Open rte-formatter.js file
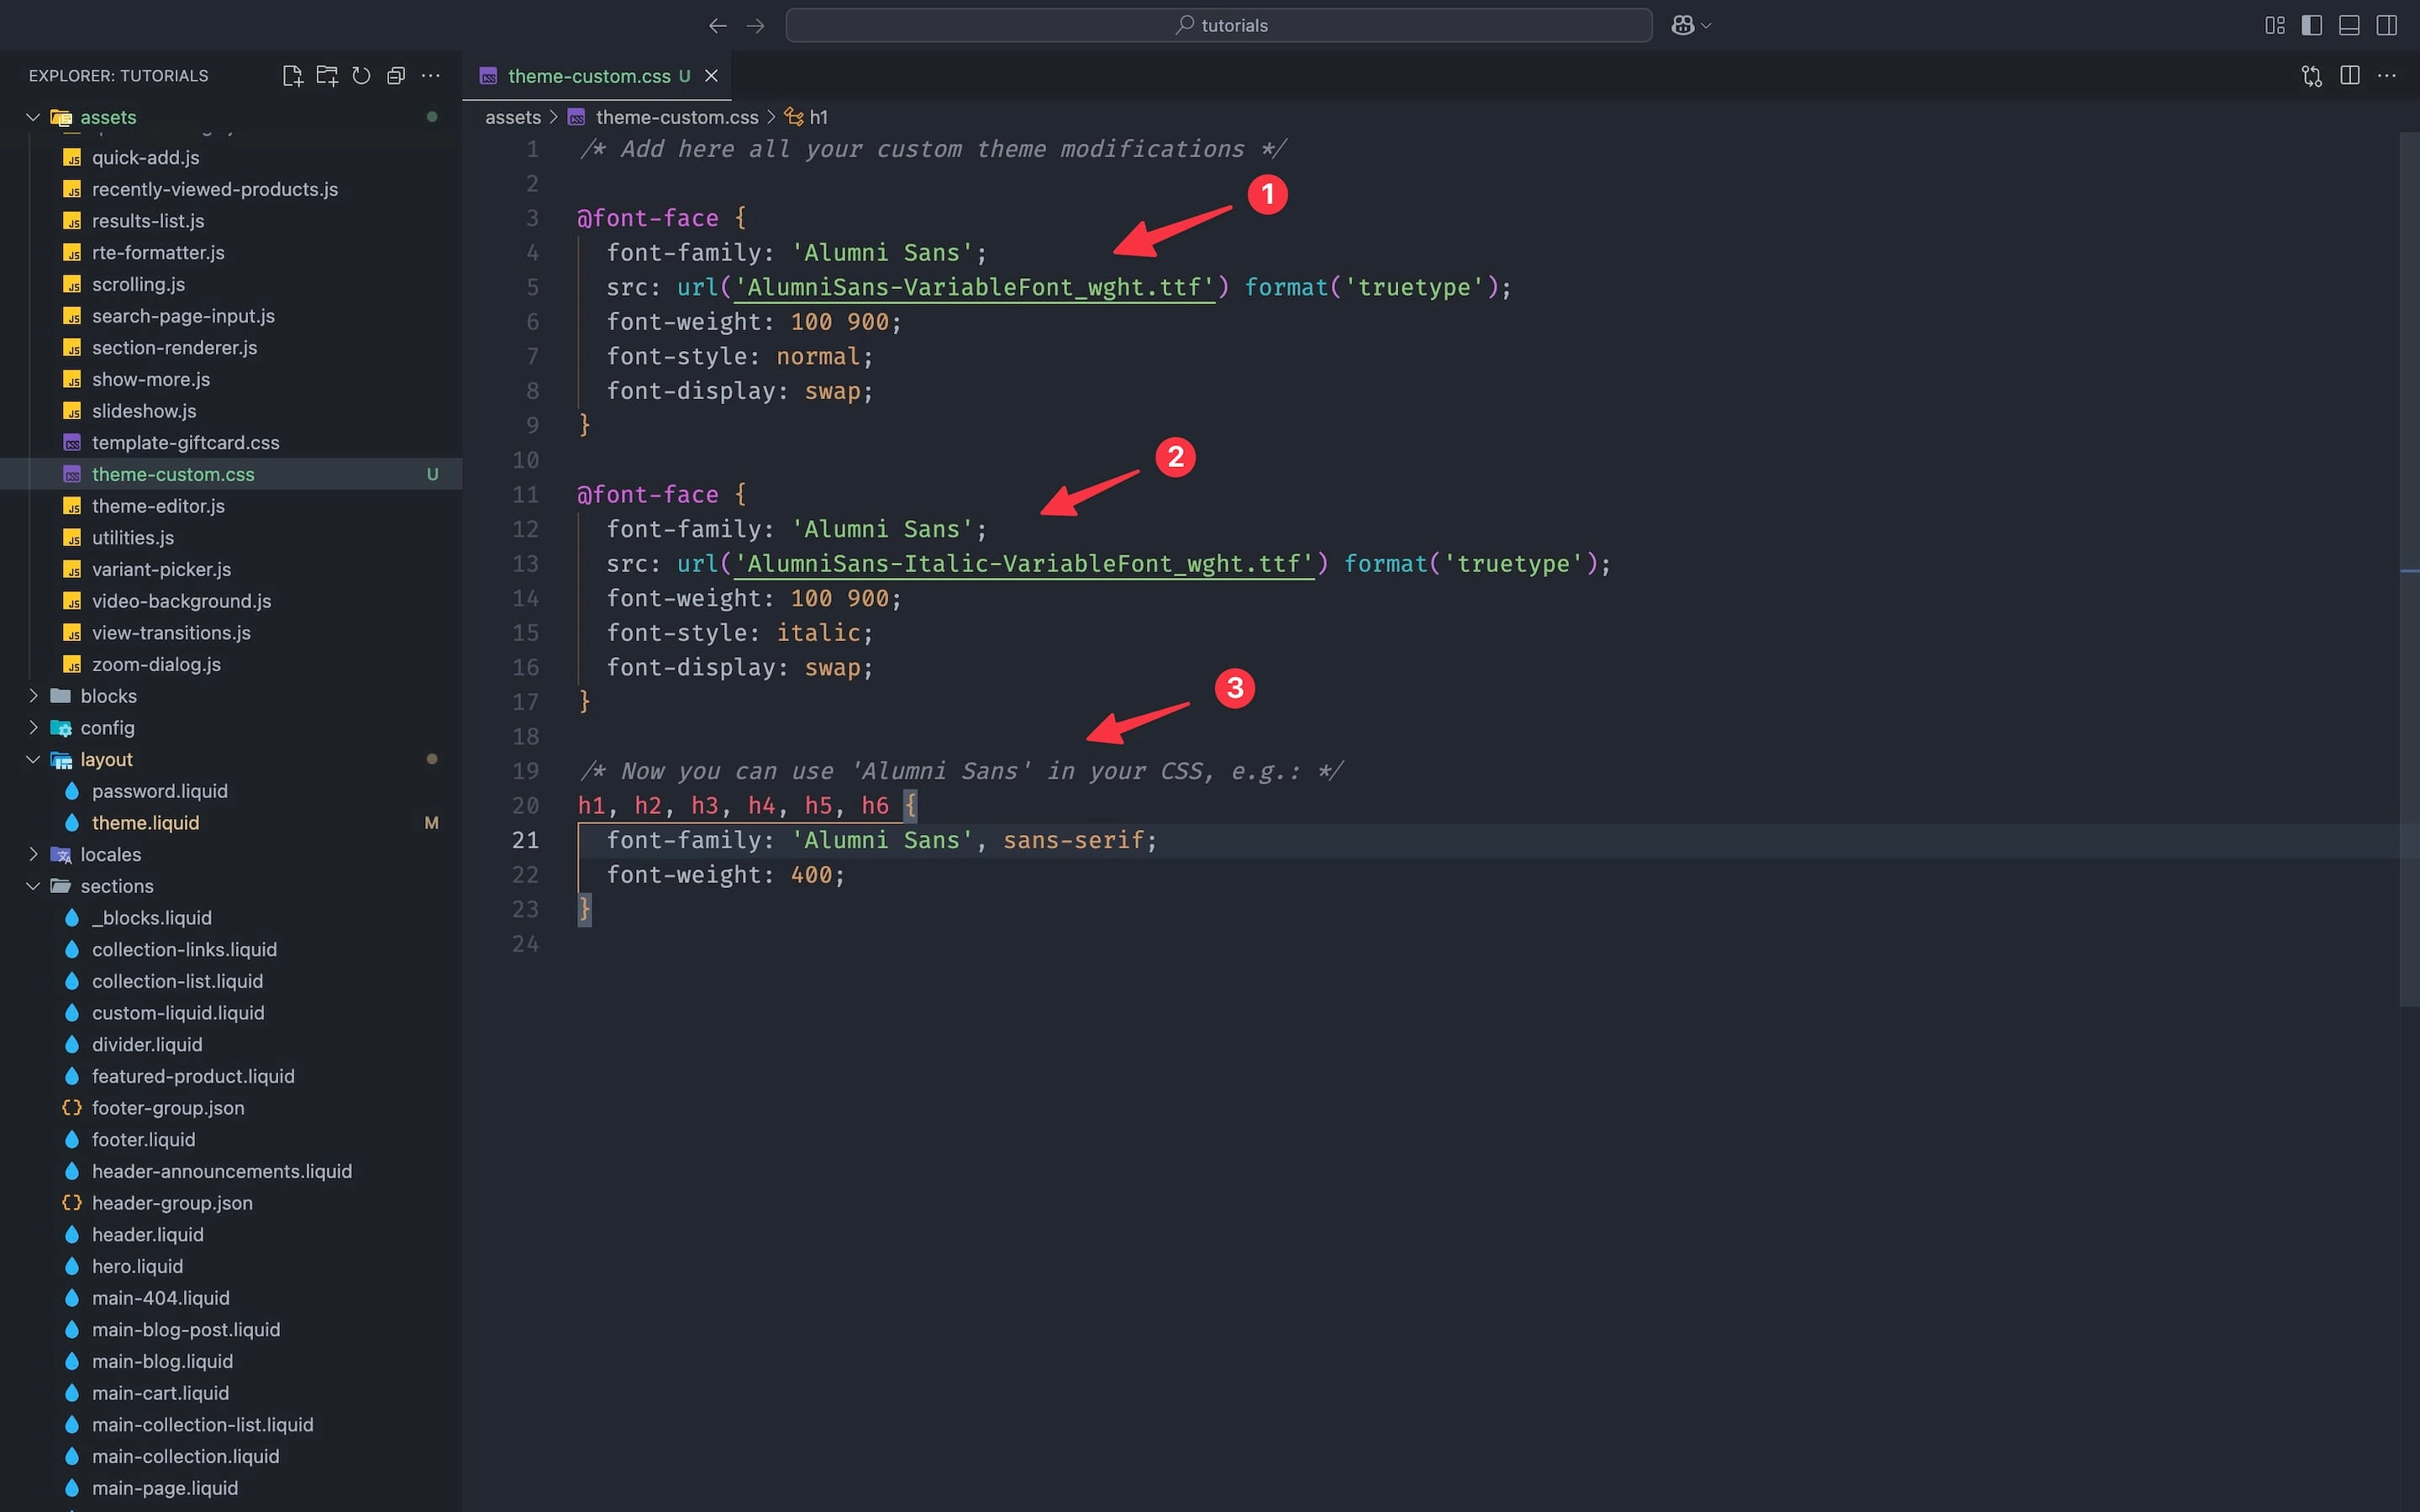This screenshot has height=1512, width=2420. pyautogui.click(x=158, y=253)
